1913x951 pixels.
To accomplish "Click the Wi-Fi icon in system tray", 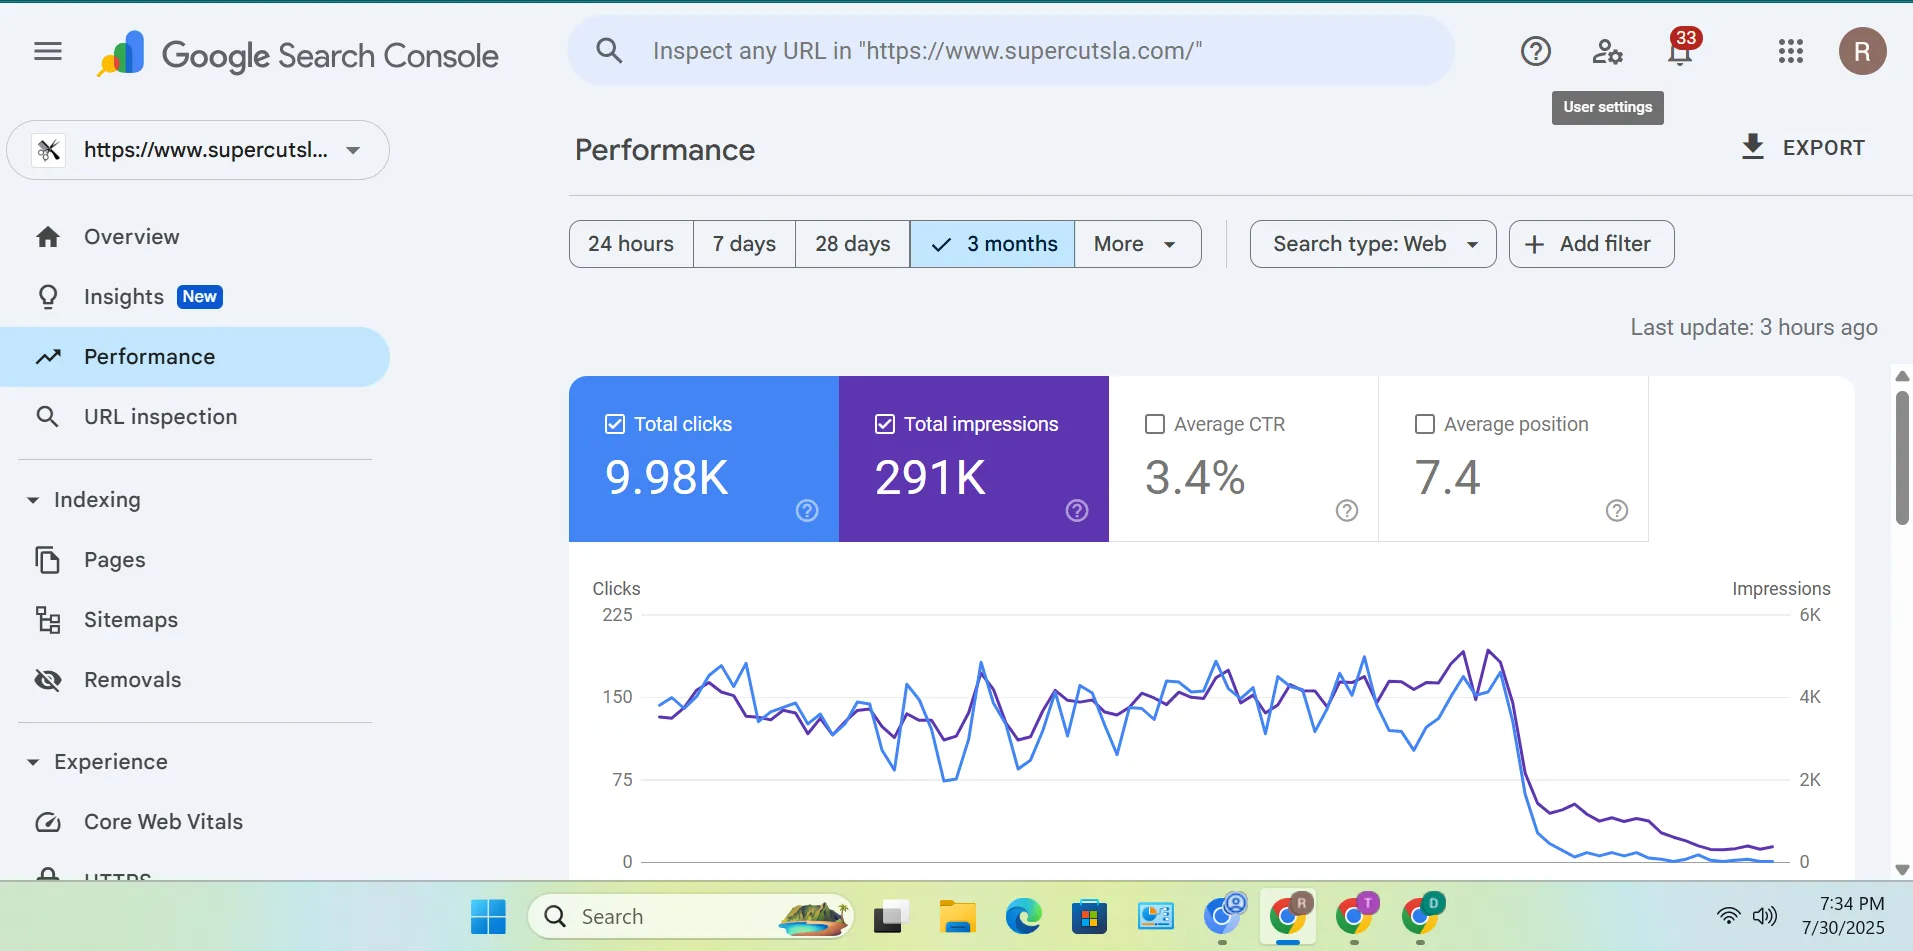I will (x=1728, y=915).
